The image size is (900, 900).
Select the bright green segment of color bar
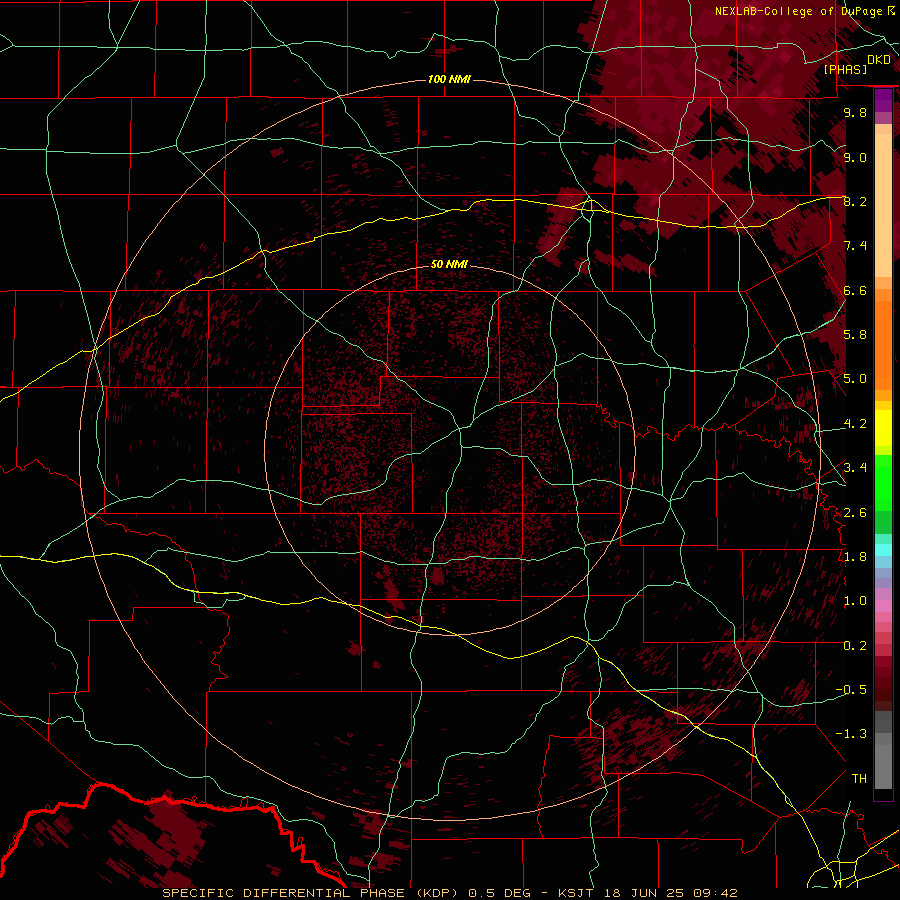point(883,482)
